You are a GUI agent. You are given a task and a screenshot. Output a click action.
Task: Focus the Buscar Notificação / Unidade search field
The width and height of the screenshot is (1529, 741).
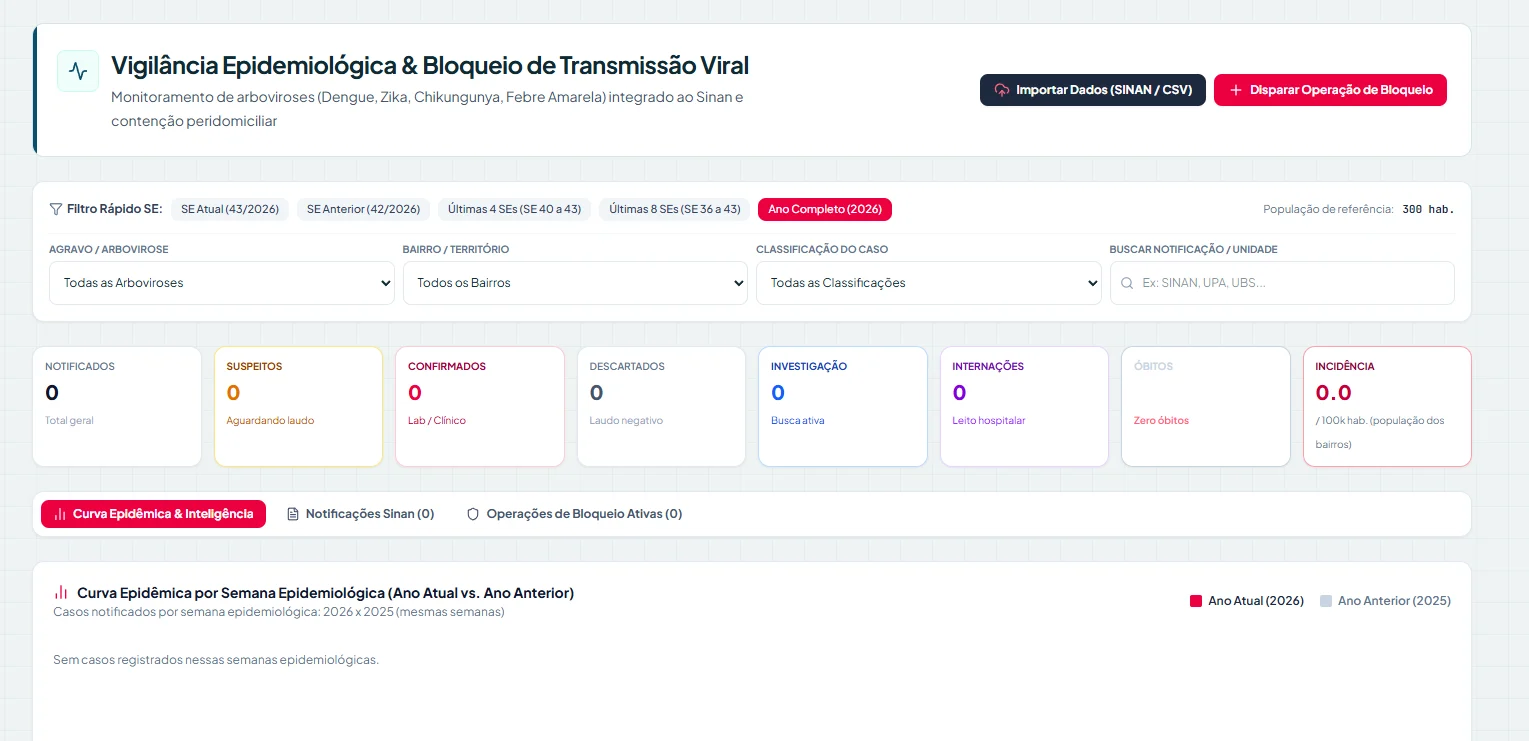1282,283
